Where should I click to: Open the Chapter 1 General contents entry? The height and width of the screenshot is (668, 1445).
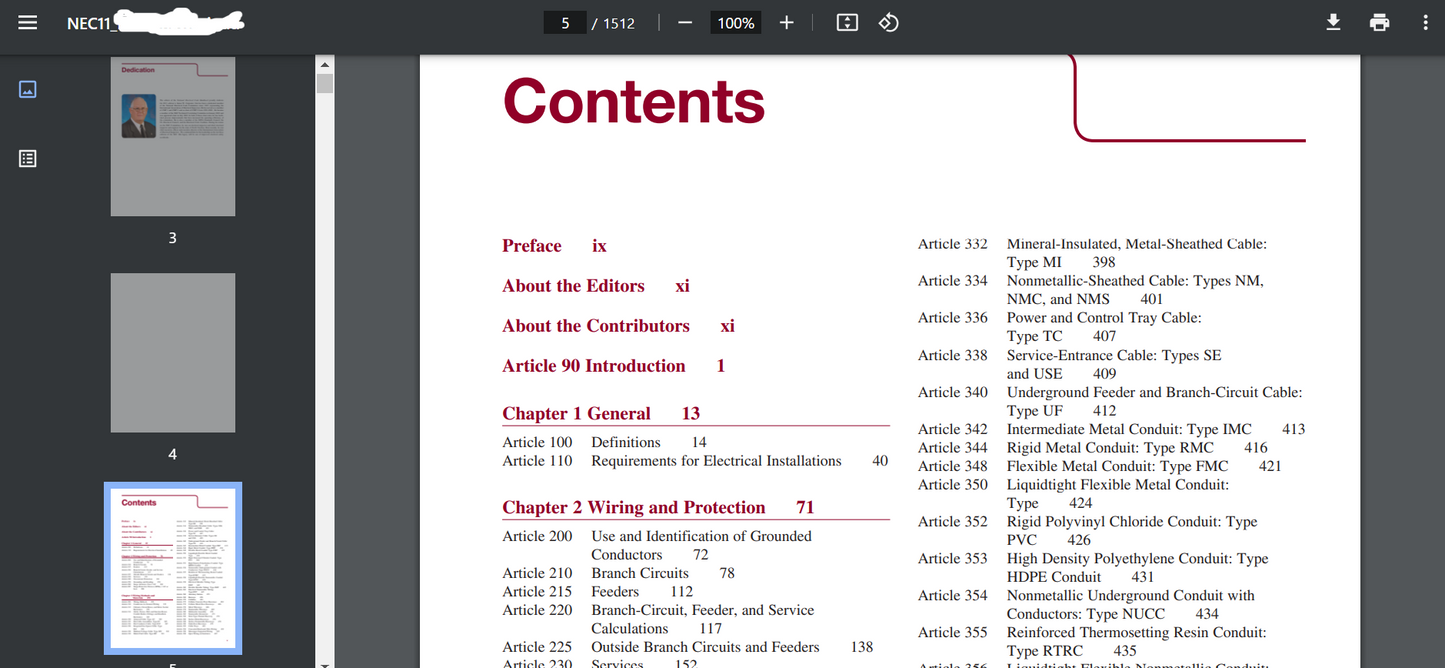pyautogui.click(x=576, y=413)
